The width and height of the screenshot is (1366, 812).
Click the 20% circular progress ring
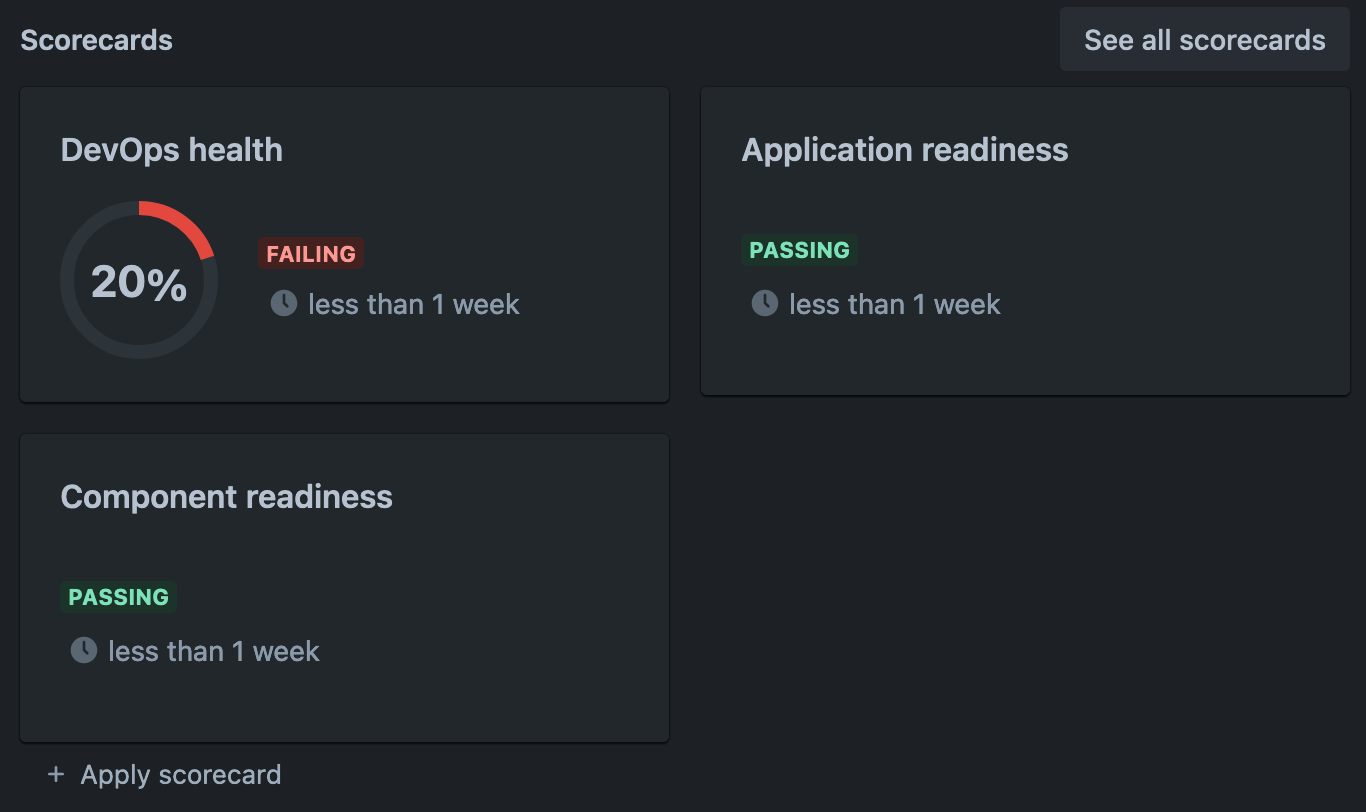139,280
